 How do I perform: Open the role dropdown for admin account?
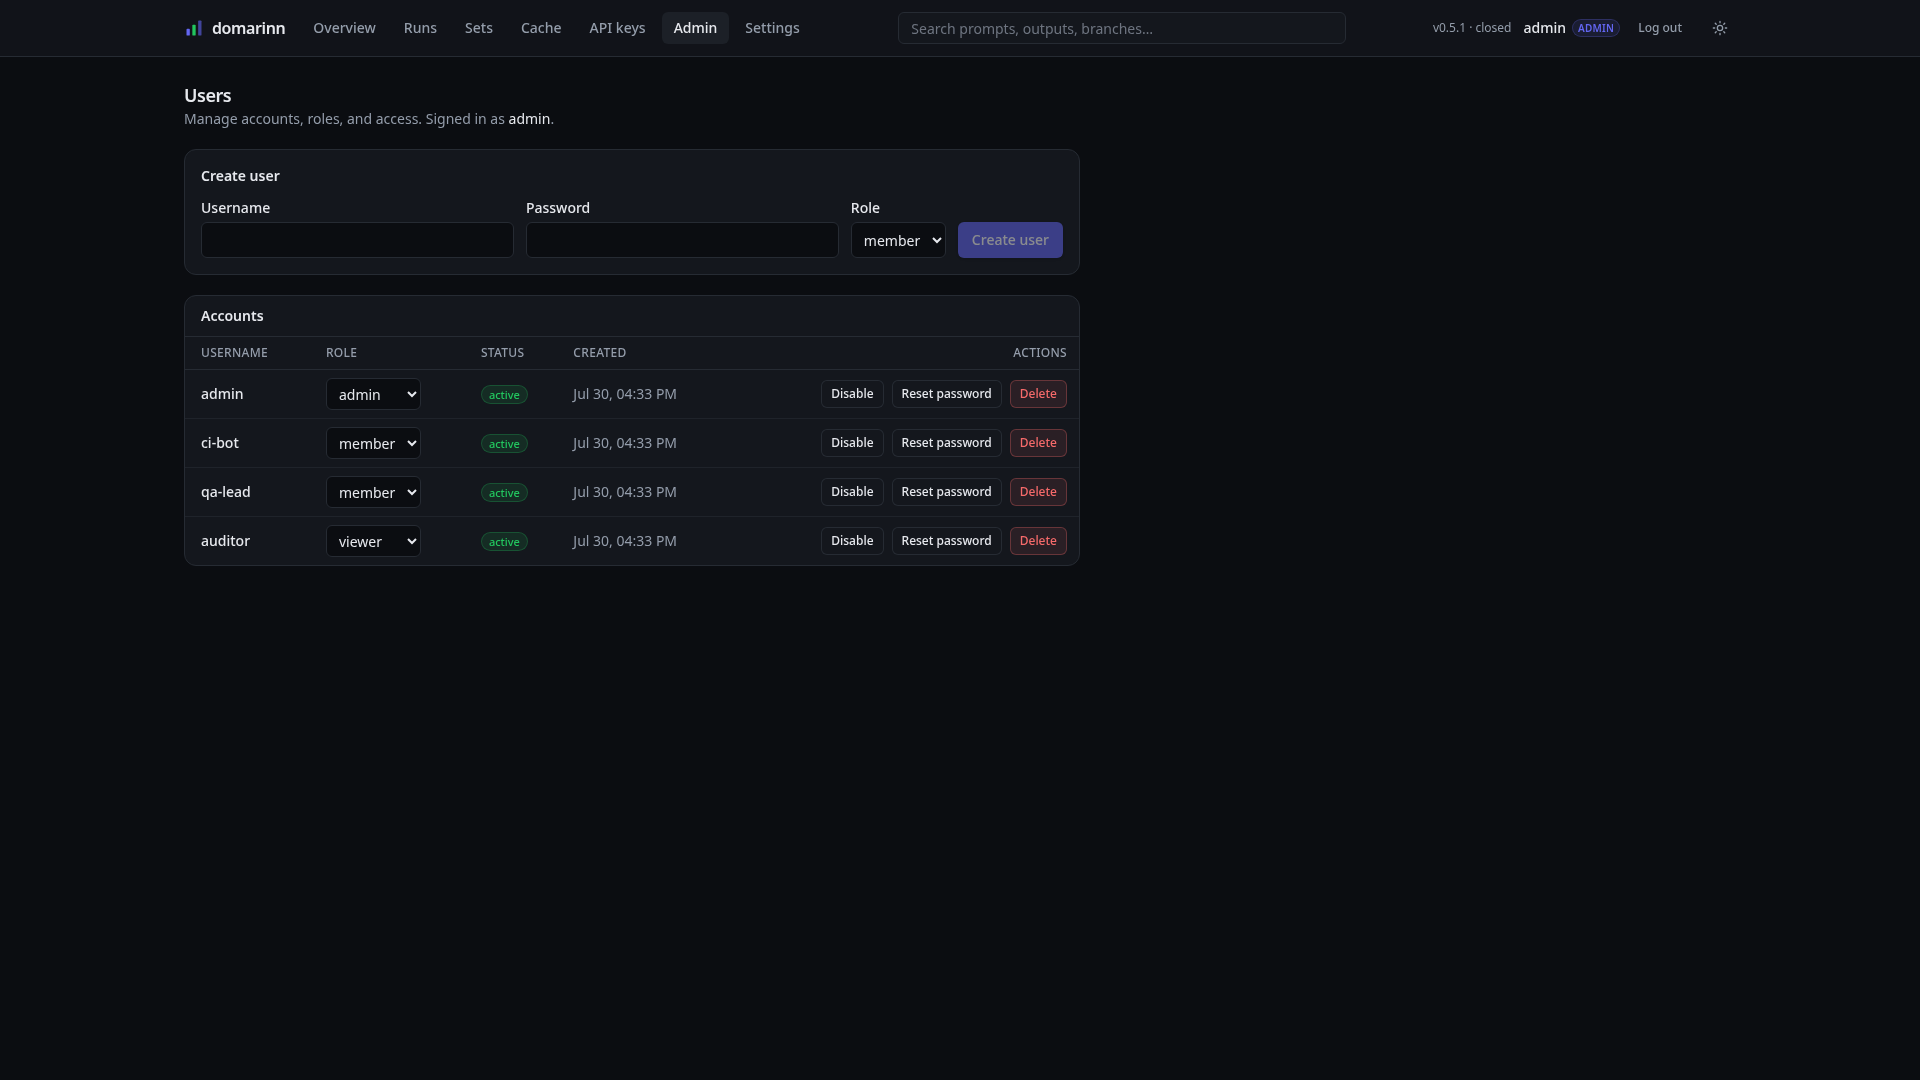click(x=373, y=394)
